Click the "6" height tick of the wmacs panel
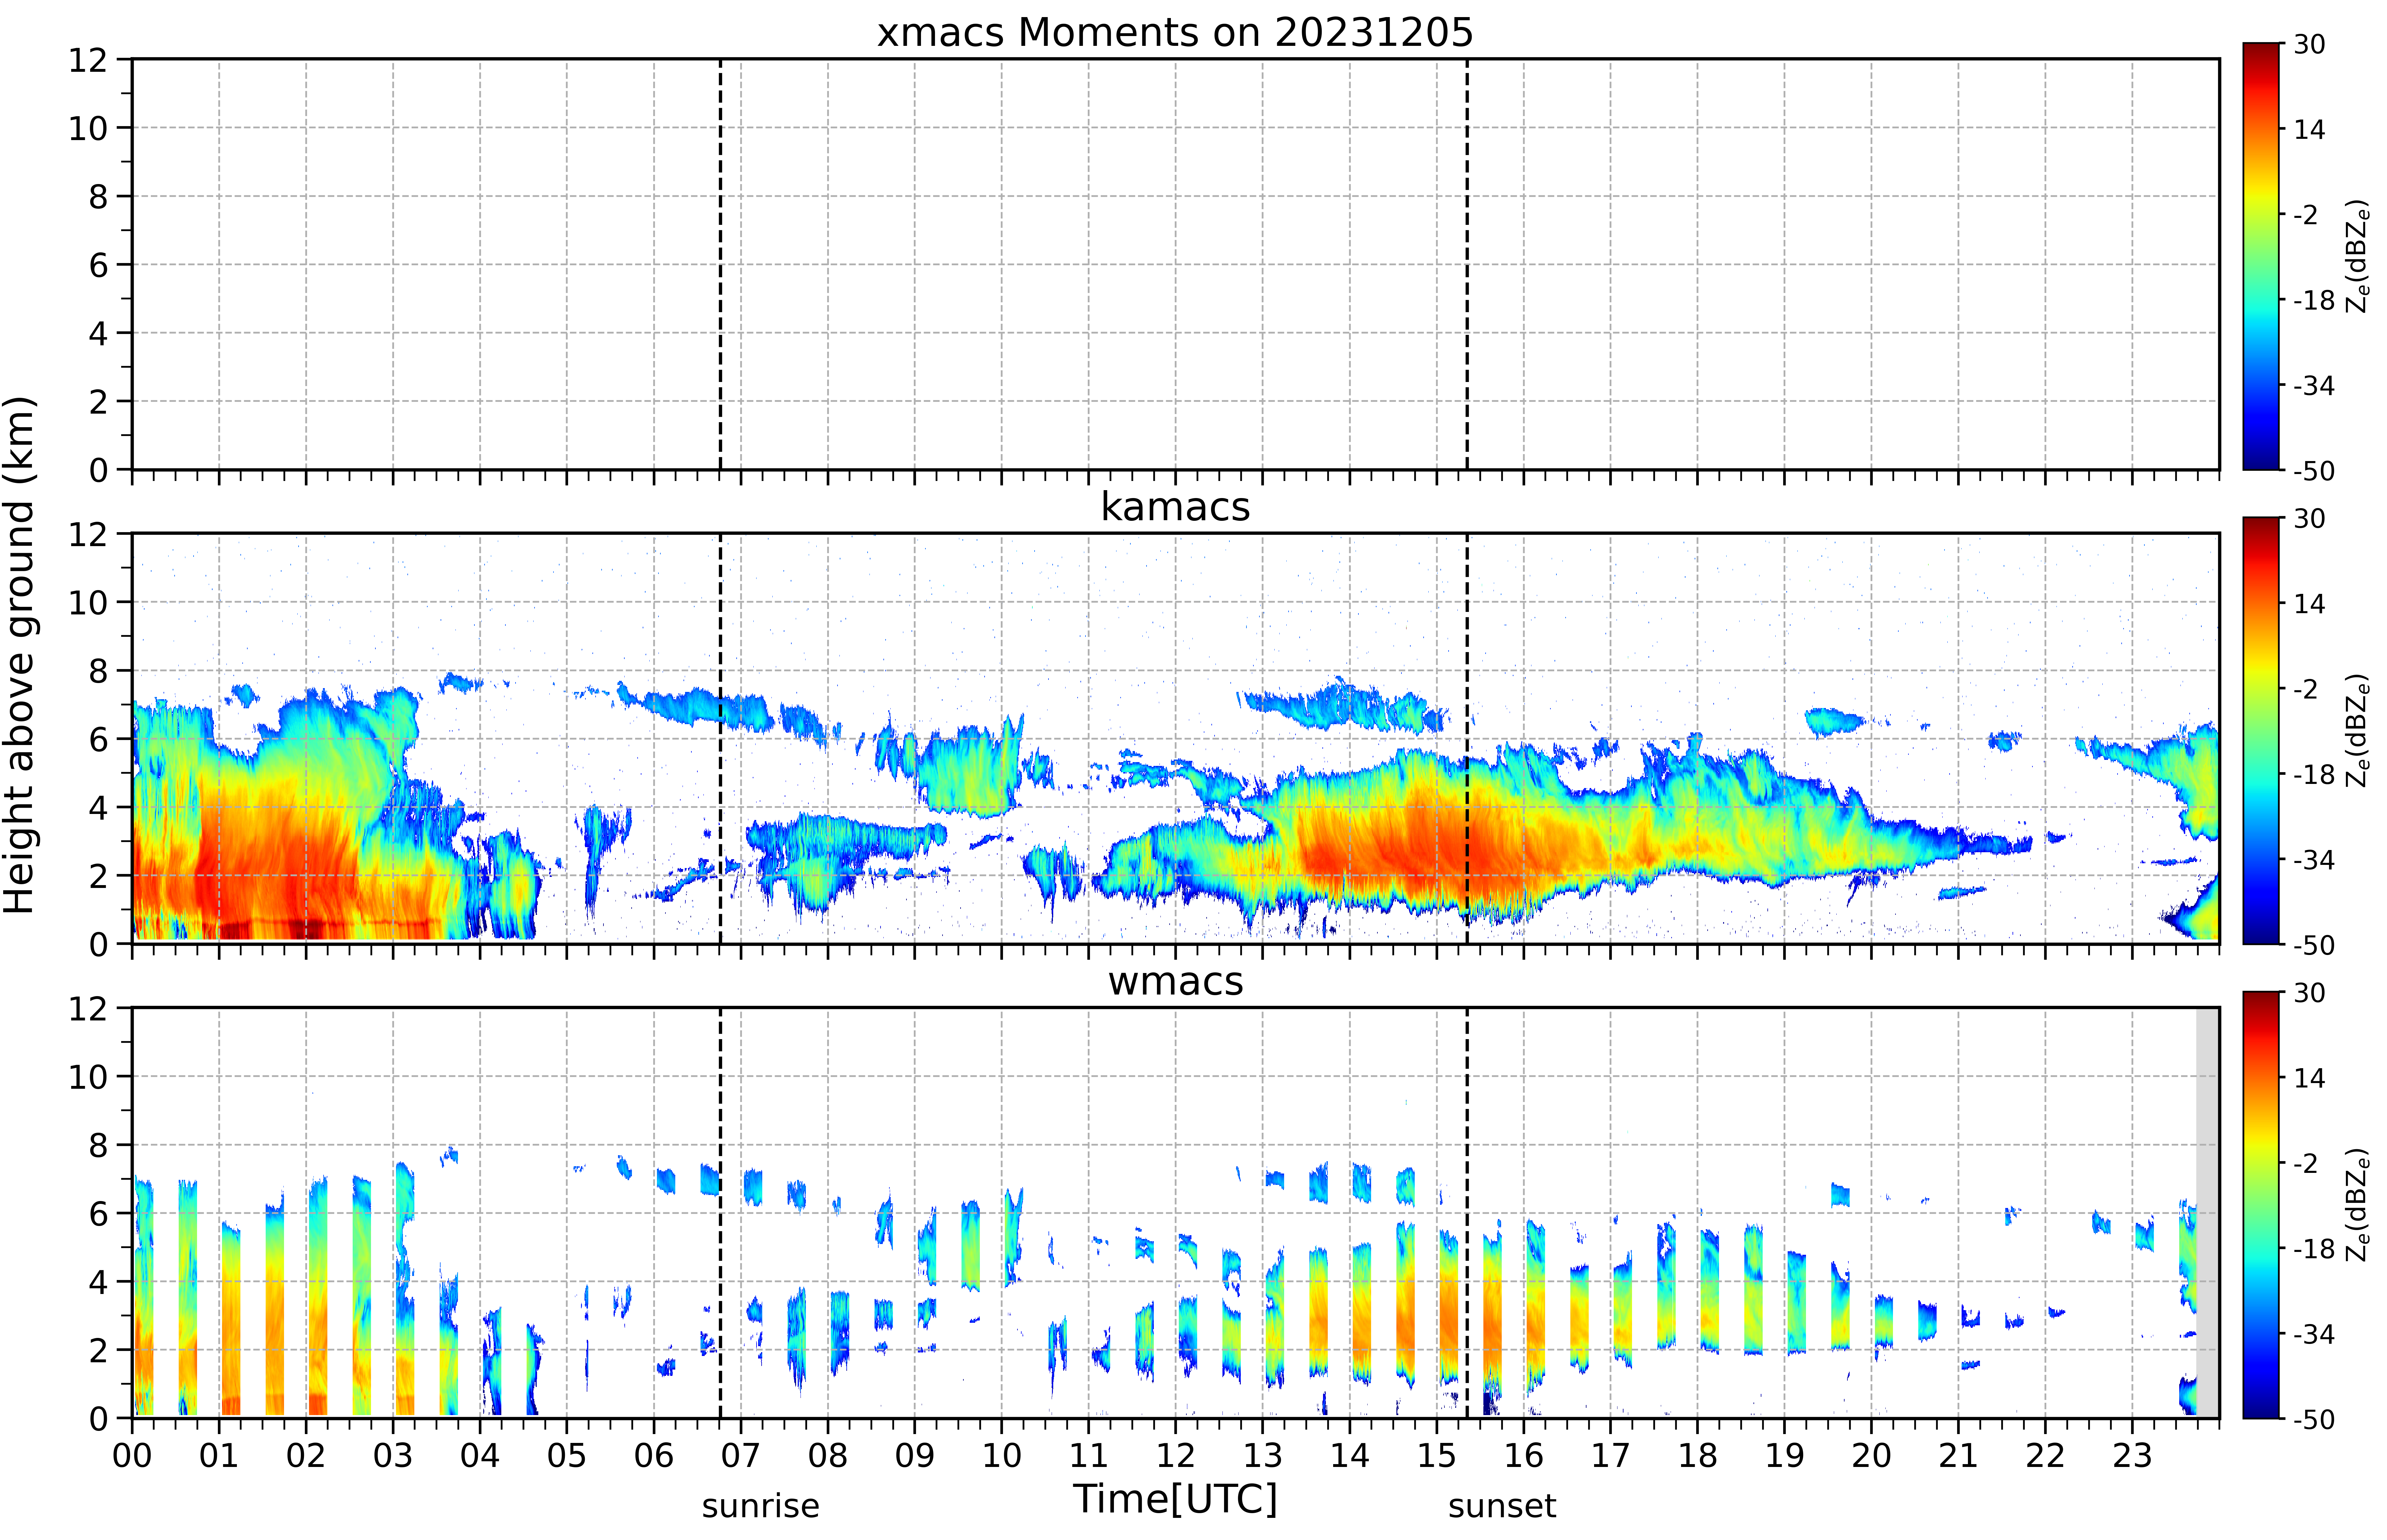This screenshot has height=1540, width=2387. [98, 1214]
